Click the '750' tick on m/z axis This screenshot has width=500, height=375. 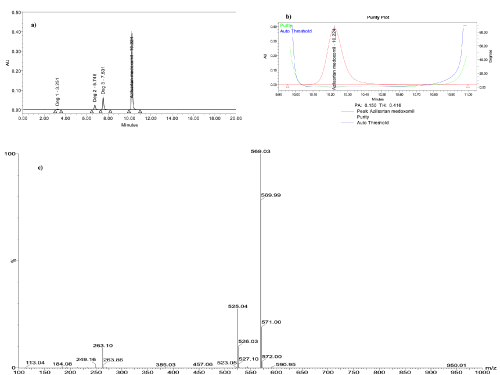354,372
